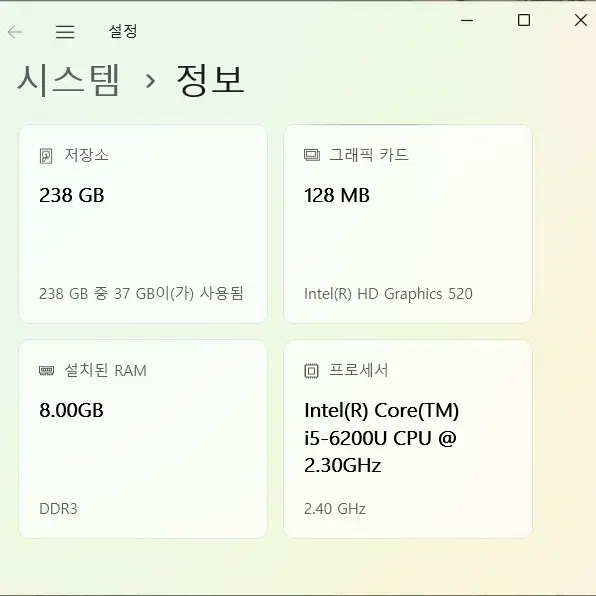Open the 설치된 RAM card

click(143, 439)
